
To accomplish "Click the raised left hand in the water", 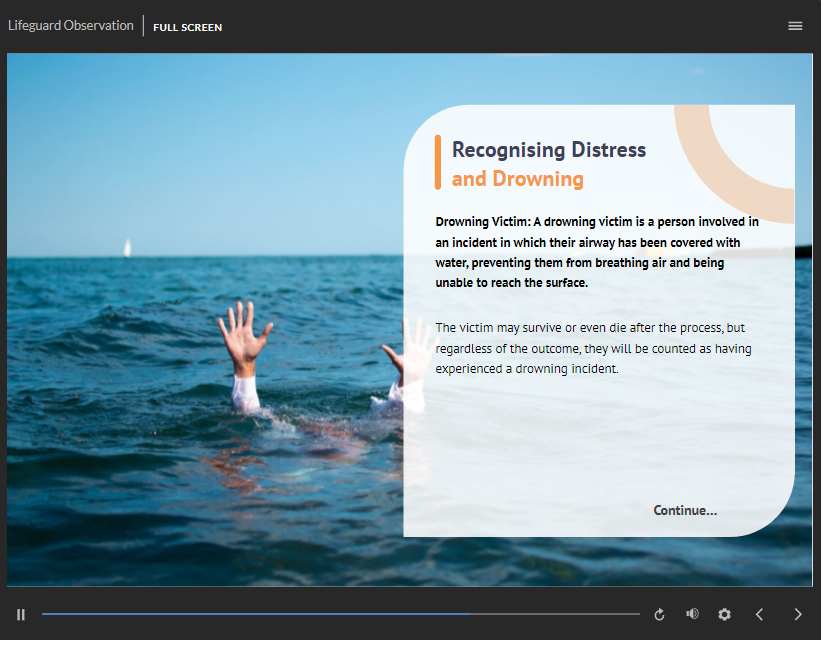I will pyautogui.click(x=243, y=335).
